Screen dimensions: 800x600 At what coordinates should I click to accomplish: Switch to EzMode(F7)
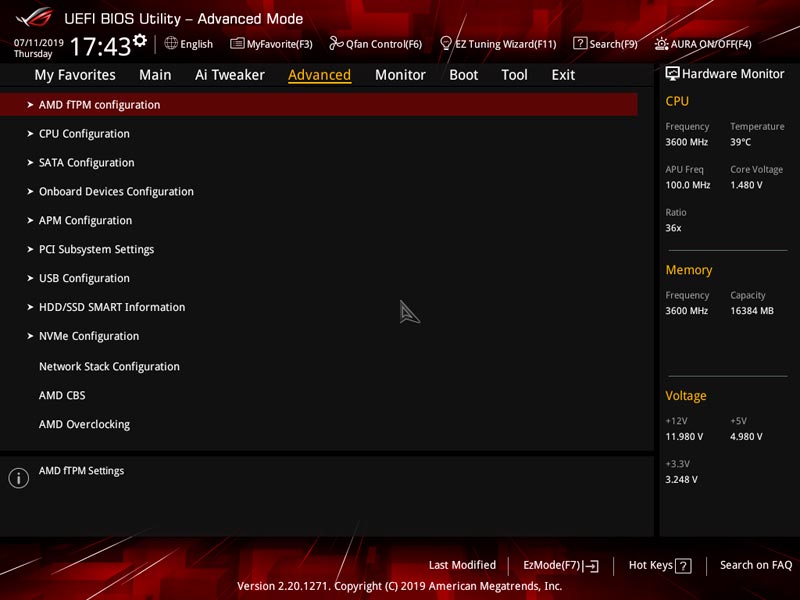point(561,566)
